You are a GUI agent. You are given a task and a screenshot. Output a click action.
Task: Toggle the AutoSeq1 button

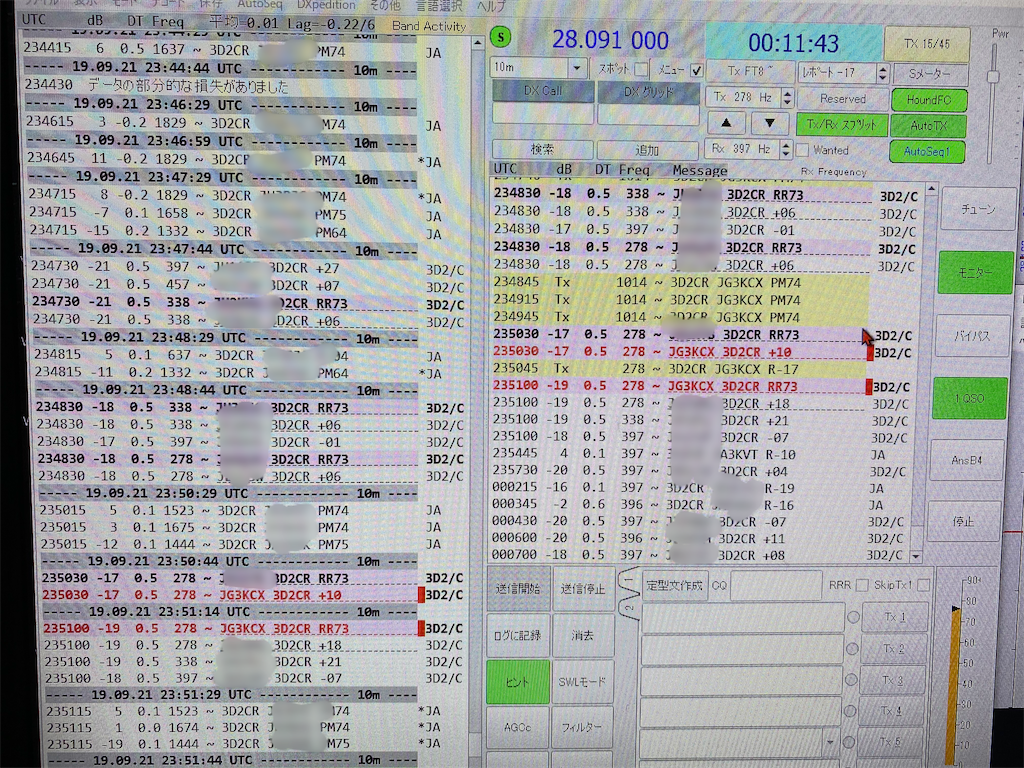(927, 152)
